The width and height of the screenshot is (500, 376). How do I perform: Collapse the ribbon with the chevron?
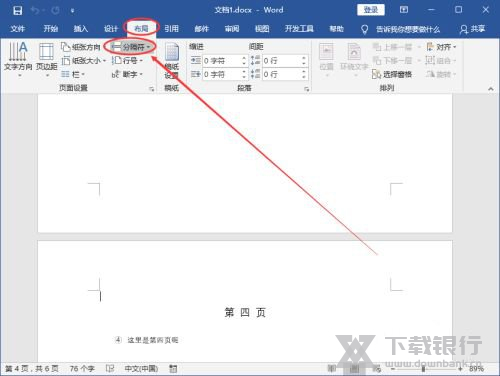pyautogui.click(x=491, y=89)
